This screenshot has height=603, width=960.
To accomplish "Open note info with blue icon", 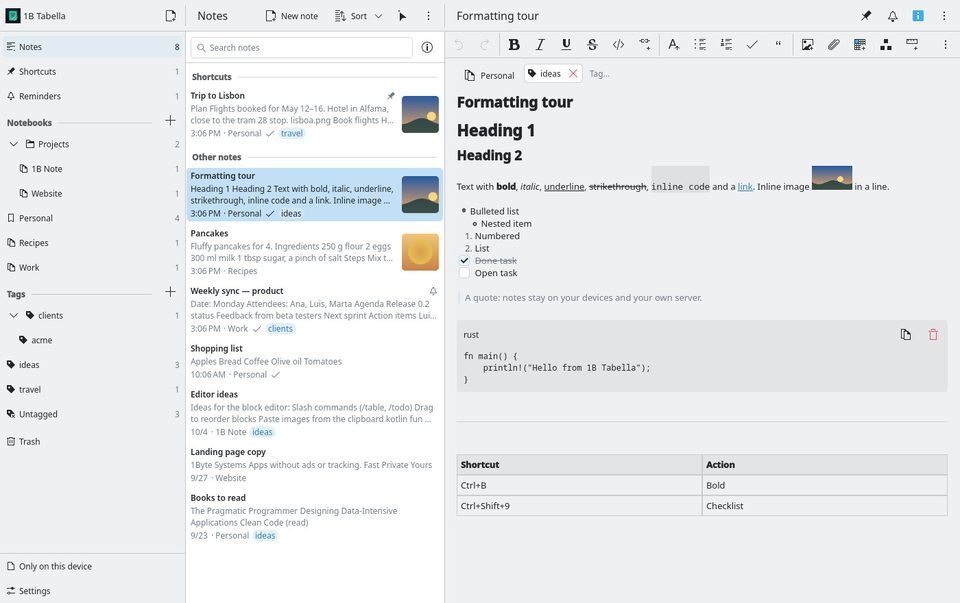I will [918, 16].
